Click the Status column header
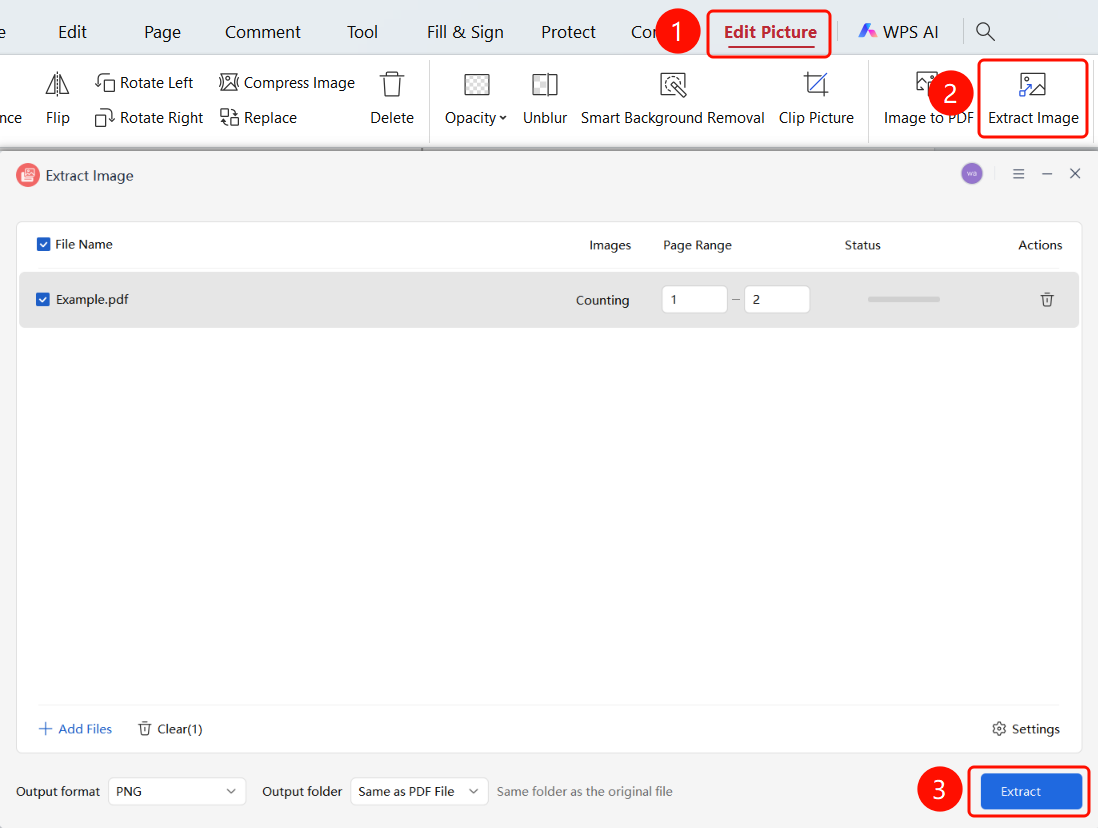 click(x=863, y=245)
